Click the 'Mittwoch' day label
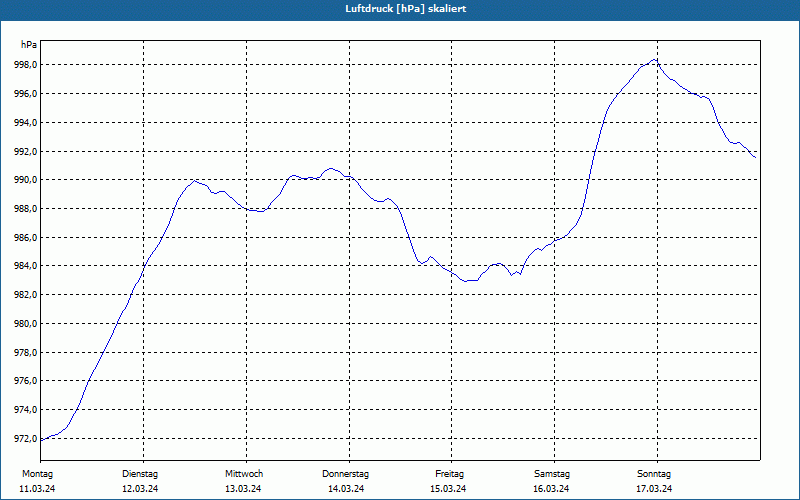The image size is (800, 500). [244, 474]
